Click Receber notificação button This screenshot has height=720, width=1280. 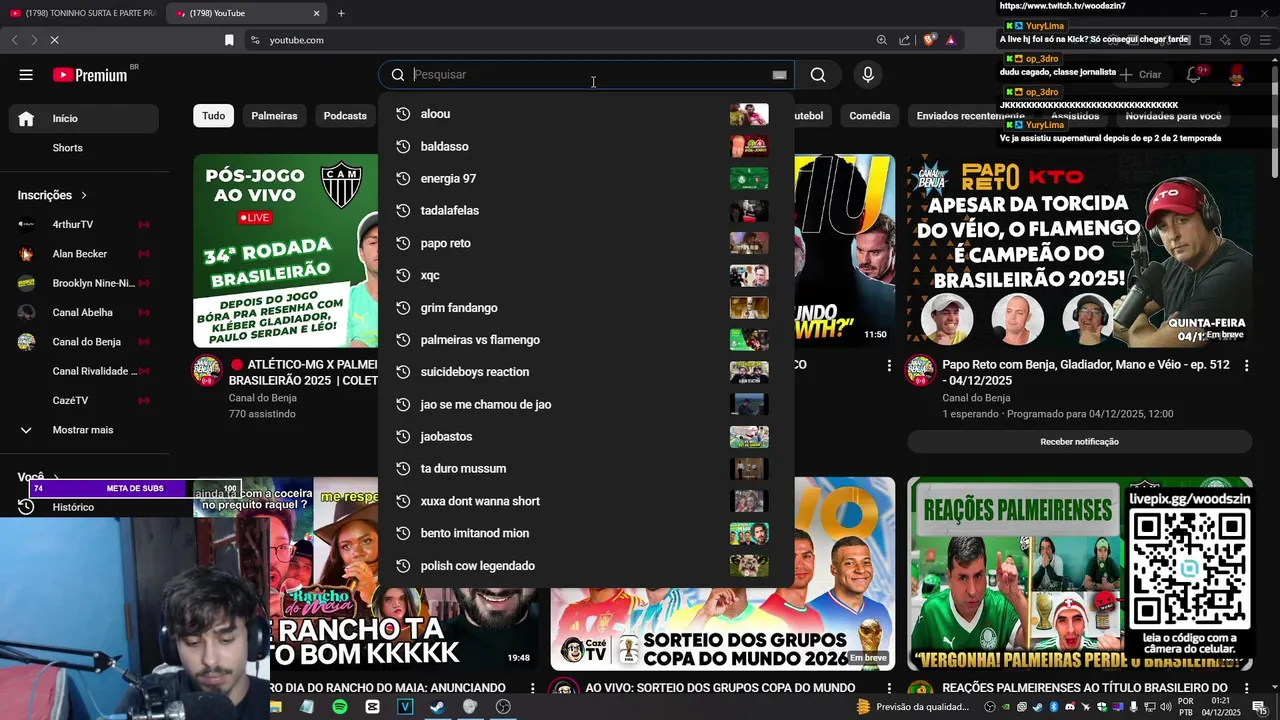(x=1079, y=442)
